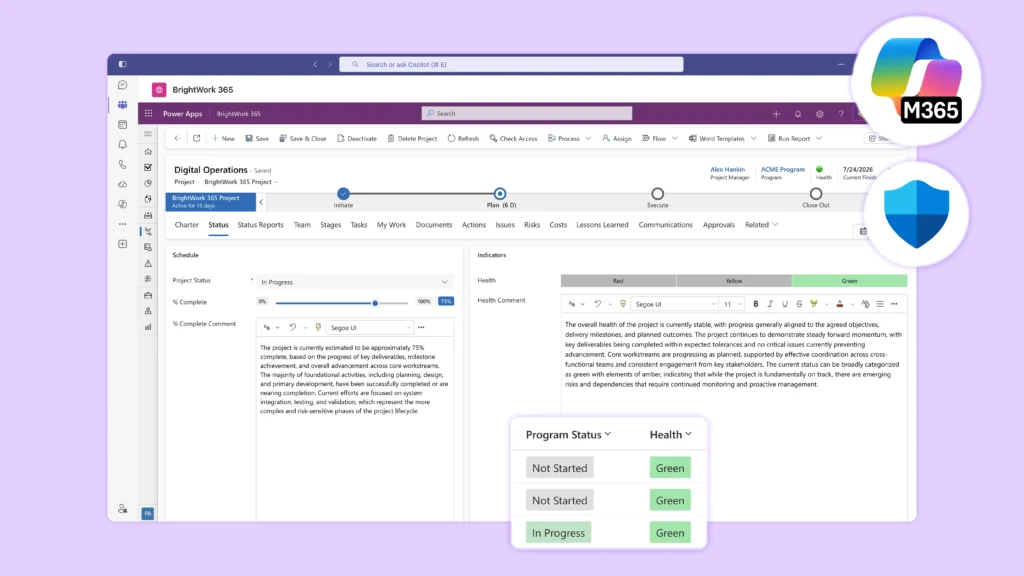The width and height of the screenshot is (1024, 576).
Task: Open the bar chart icon in site navigation
Action: [148, 327]
